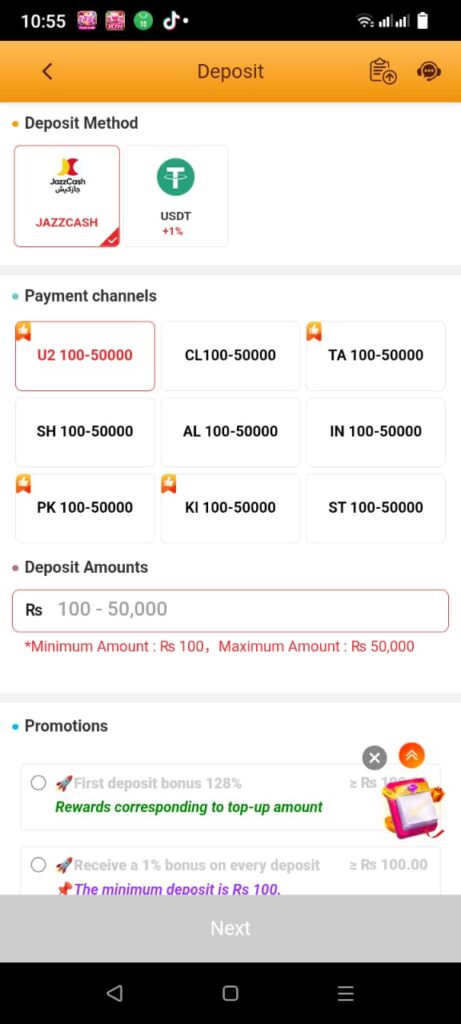Select the JazzCash deposit method
The width and height of the screenshot is (461, 1024).
click(x=67, y=196)
